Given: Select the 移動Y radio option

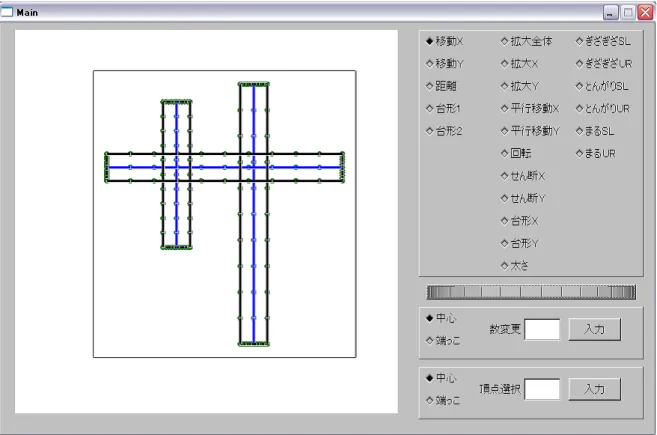Looking at the screenshot, I should click(x=445, y=64).
